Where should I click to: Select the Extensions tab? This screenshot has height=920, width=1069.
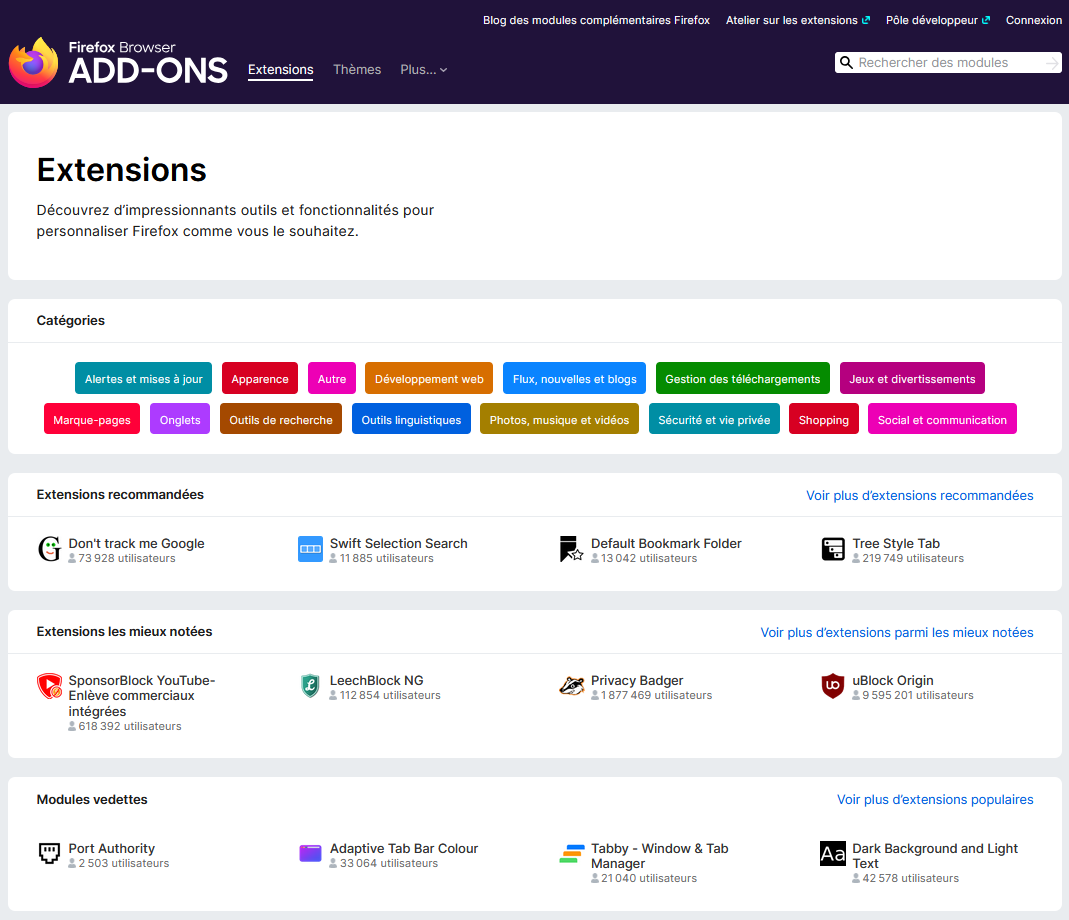tap(281, 70)
